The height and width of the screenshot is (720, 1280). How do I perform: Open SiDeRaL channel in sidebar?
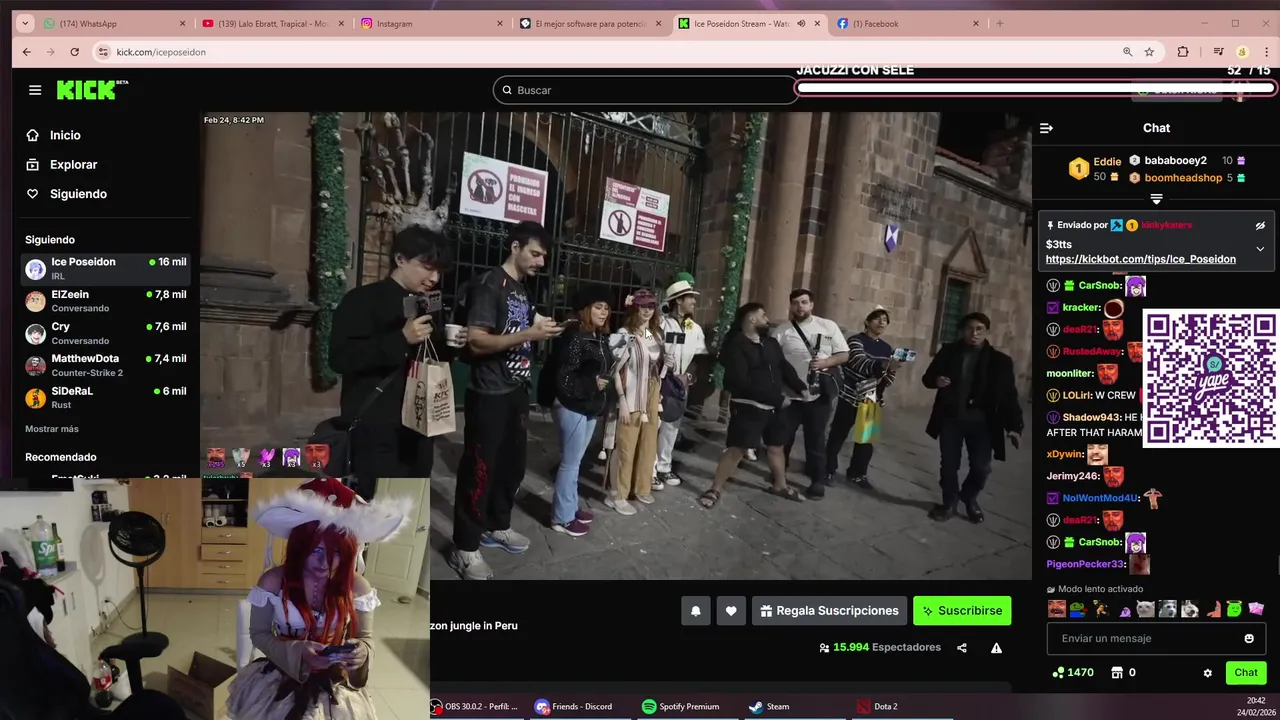[106, 397]
